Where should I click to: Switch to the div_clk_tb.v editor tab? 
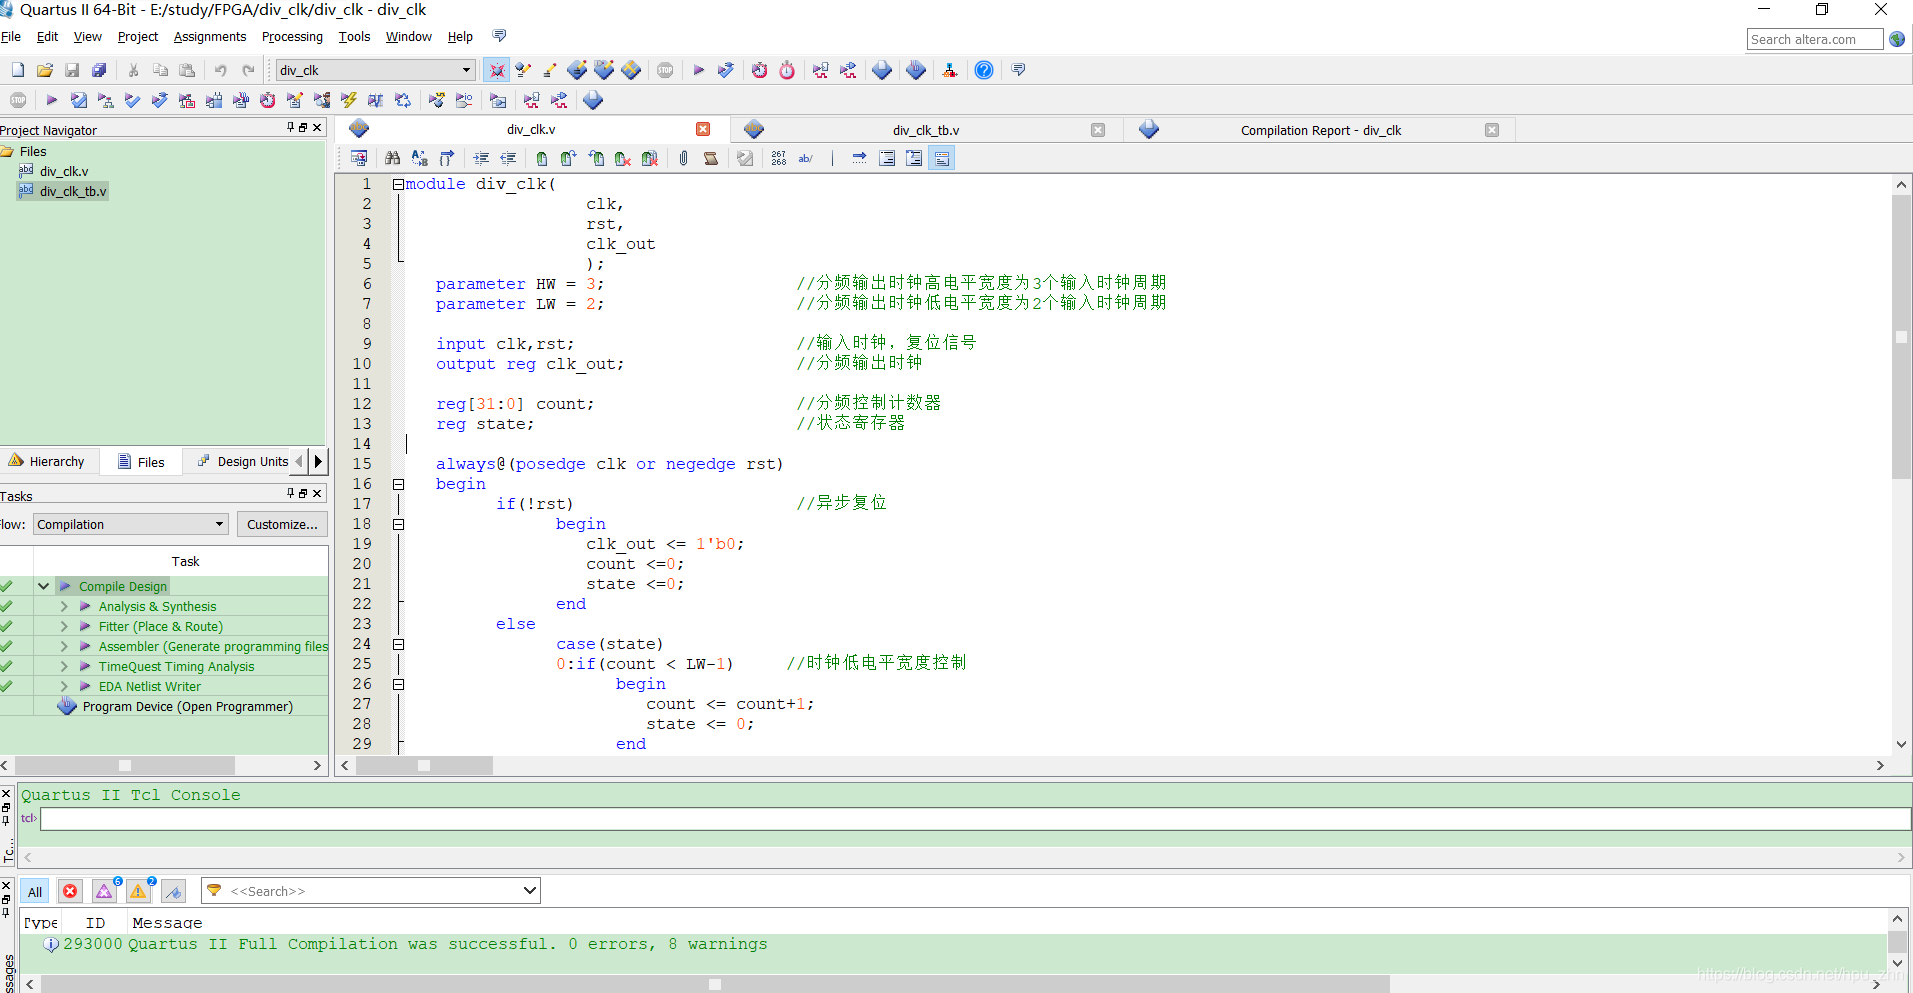tap(925, 130)
